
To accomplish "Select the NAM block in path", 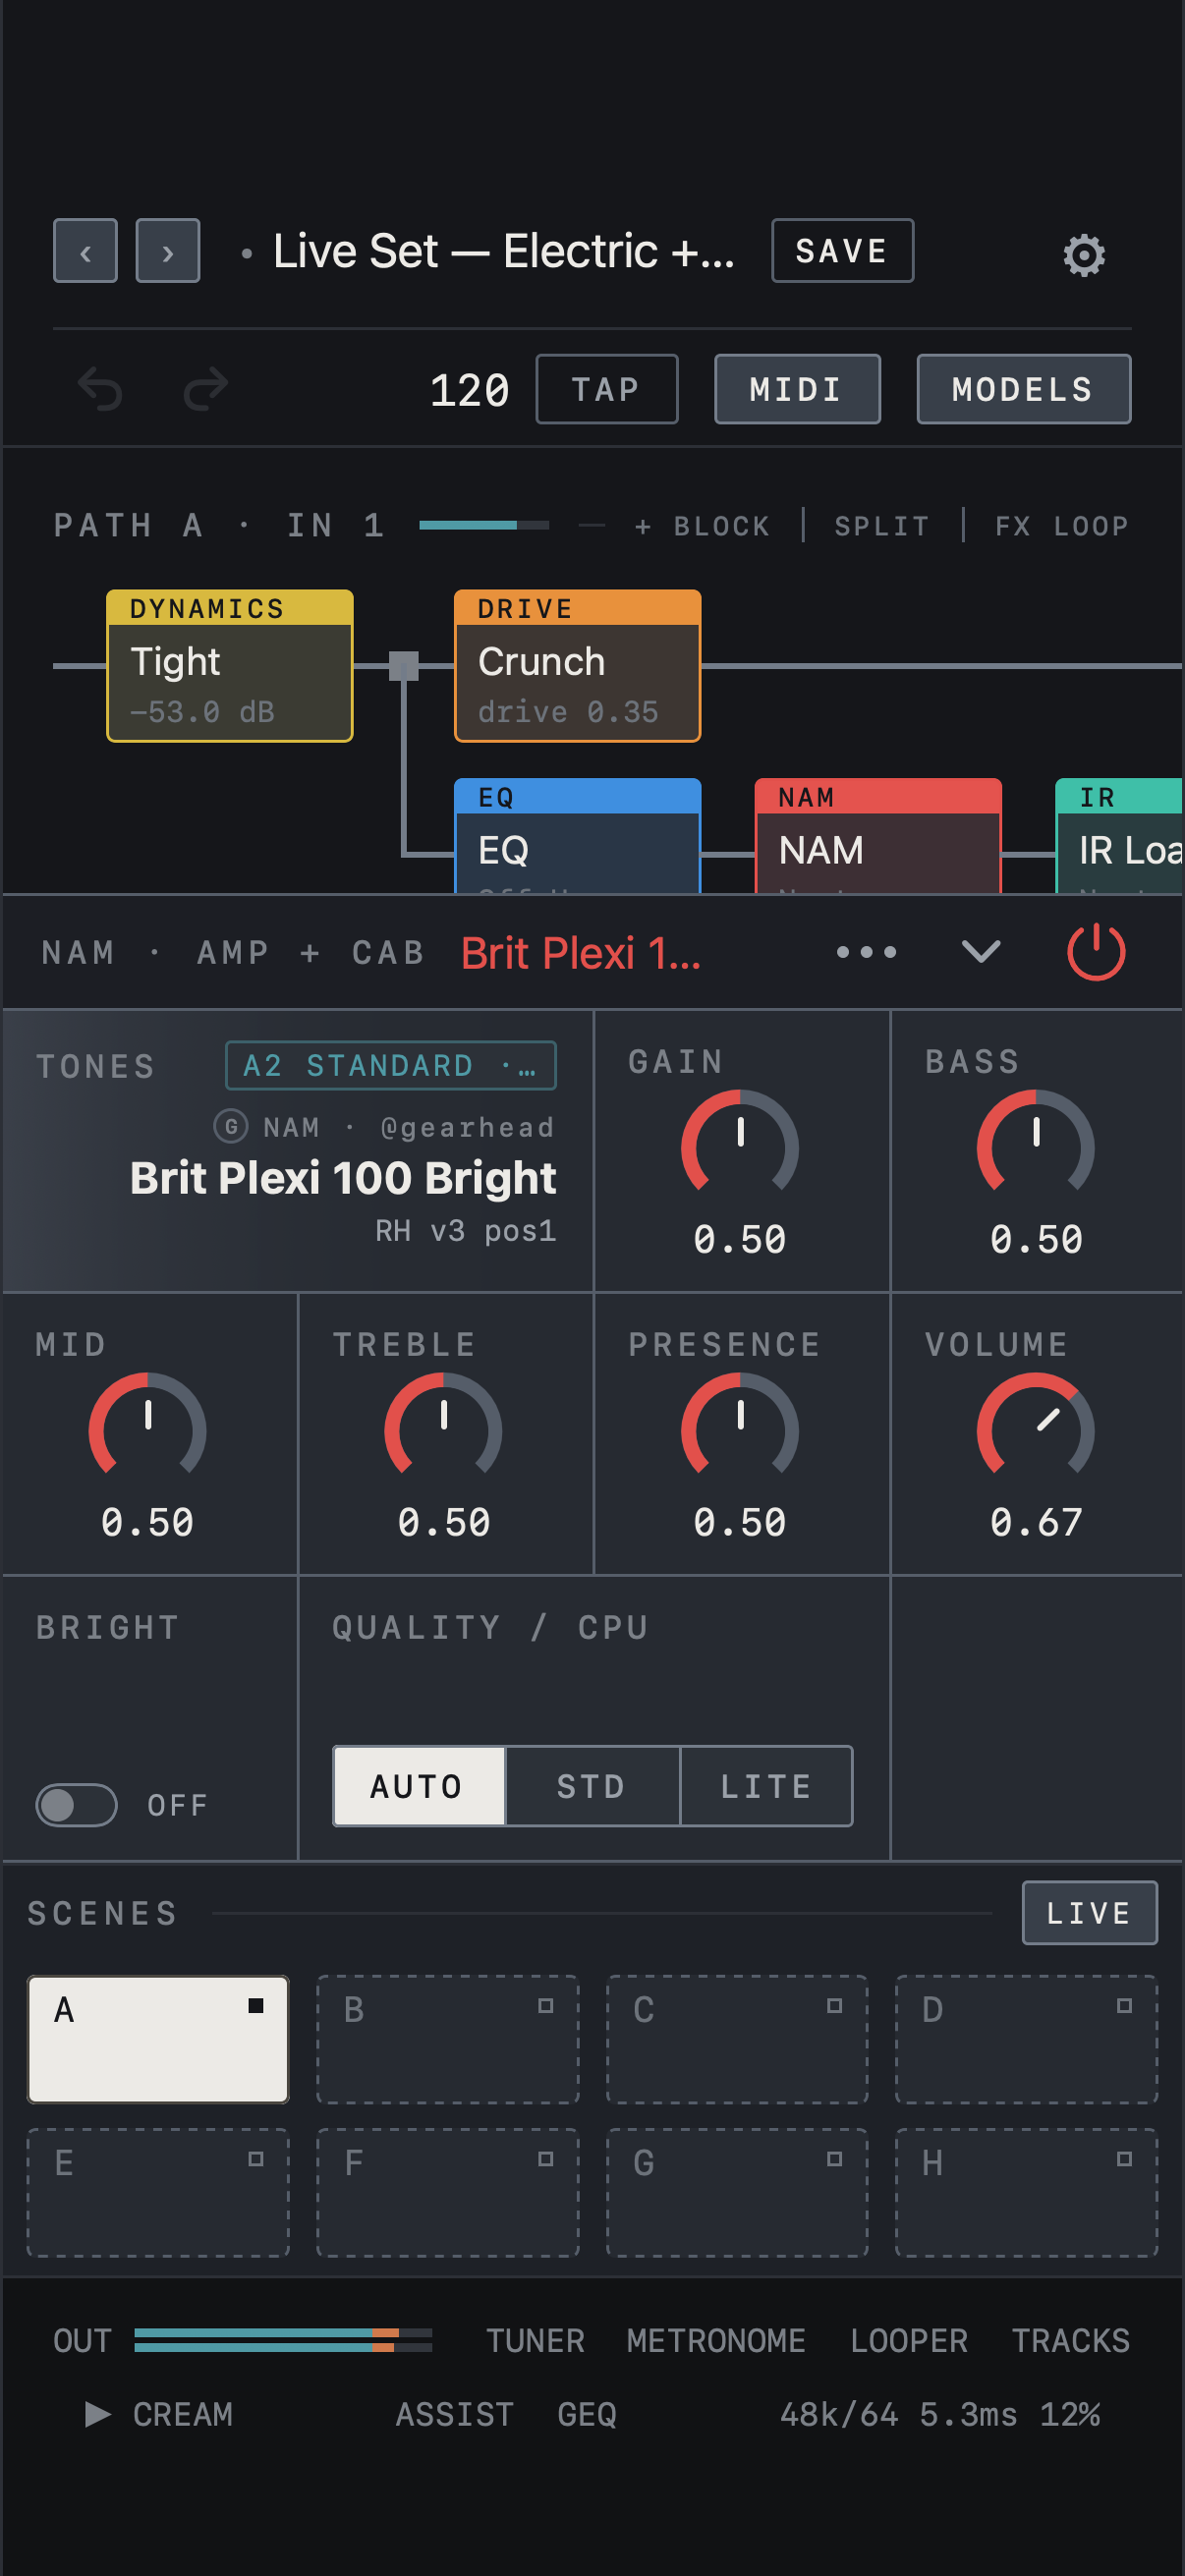I will click(878, 836).
